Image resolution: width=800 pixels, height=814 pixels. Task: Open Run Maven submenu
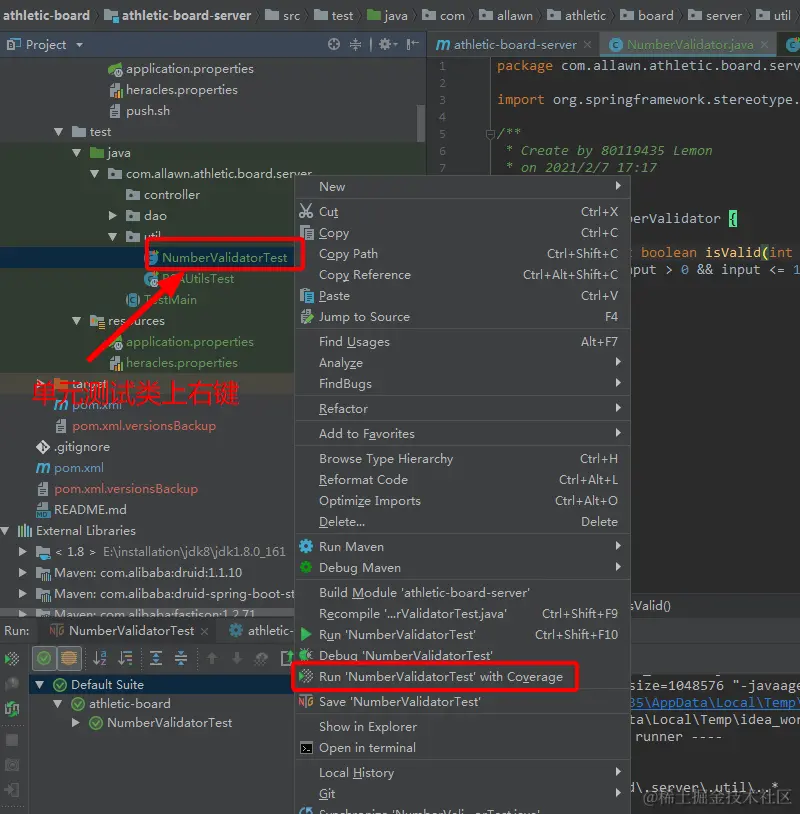click(463, 547)
